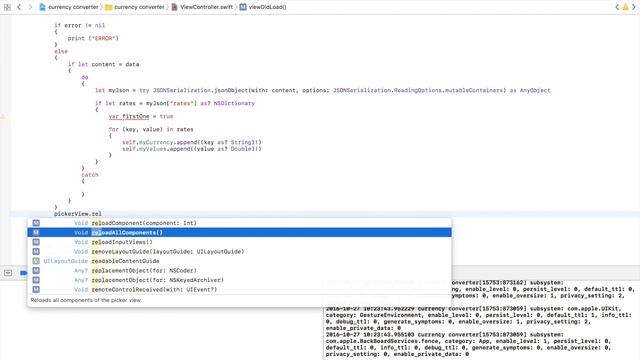Jump to previous issue arrow
The height and width of the screenshot is (360, 640).
[x=617, y=7]
